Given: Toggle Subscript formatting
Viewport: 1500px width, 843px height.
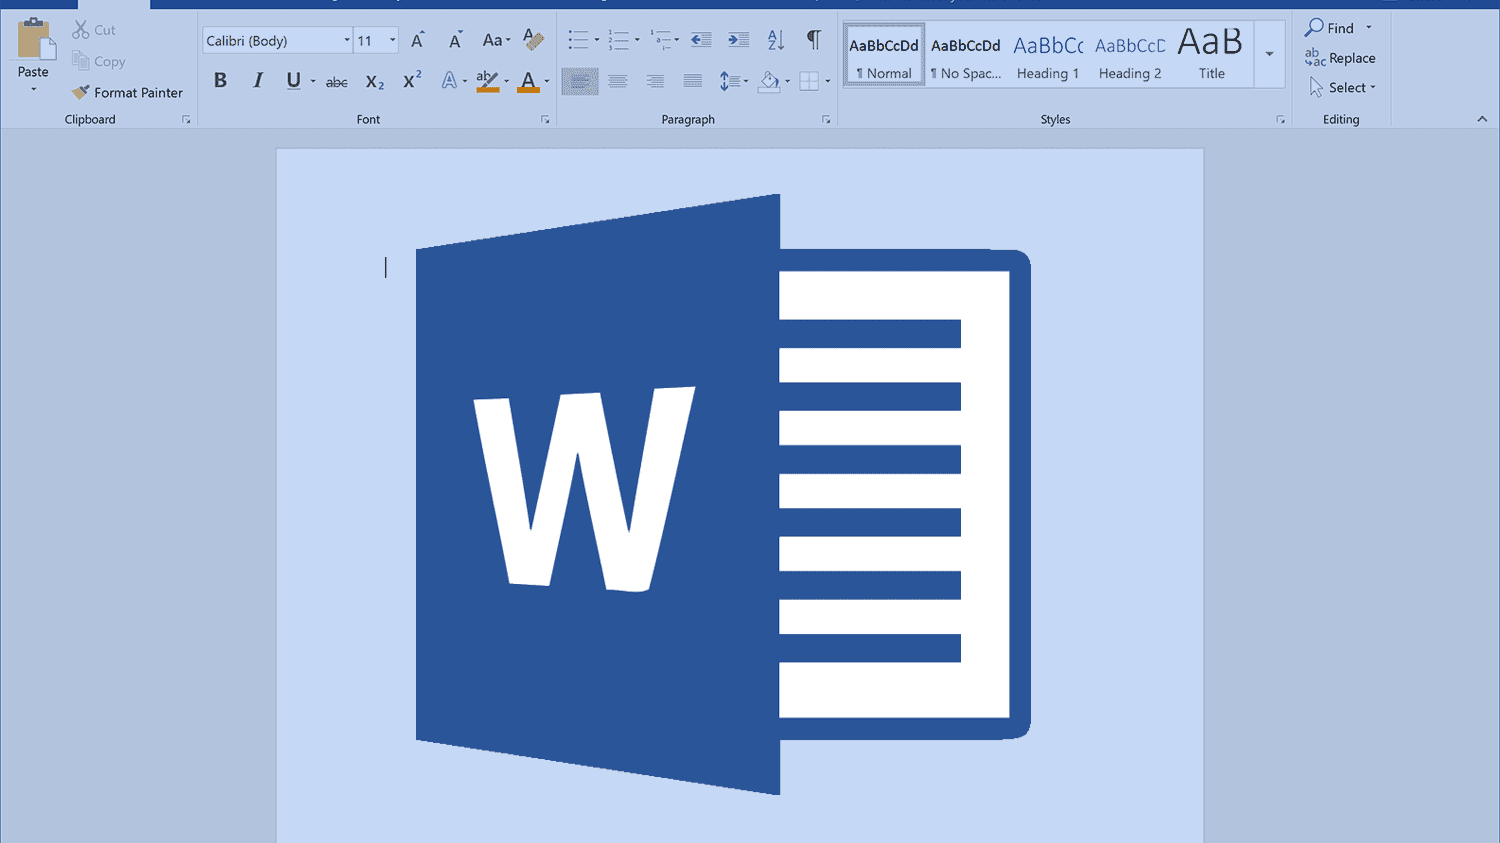Looking at the screenshot, I should (375, 82).
